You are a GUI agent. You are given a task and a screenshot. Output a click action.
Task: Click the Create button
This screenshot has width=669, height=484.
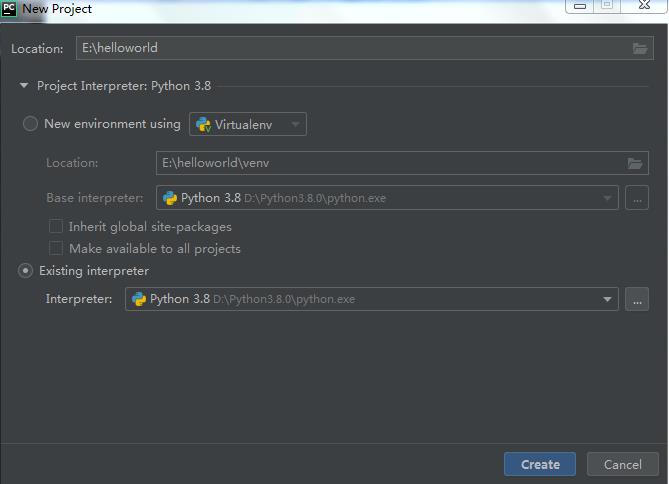(x=540, y=464)
